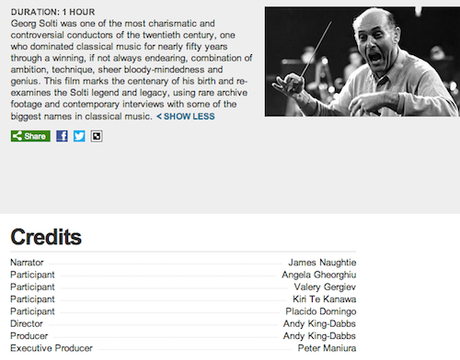Collapse description with SHOW LESS

pos(186,116)
